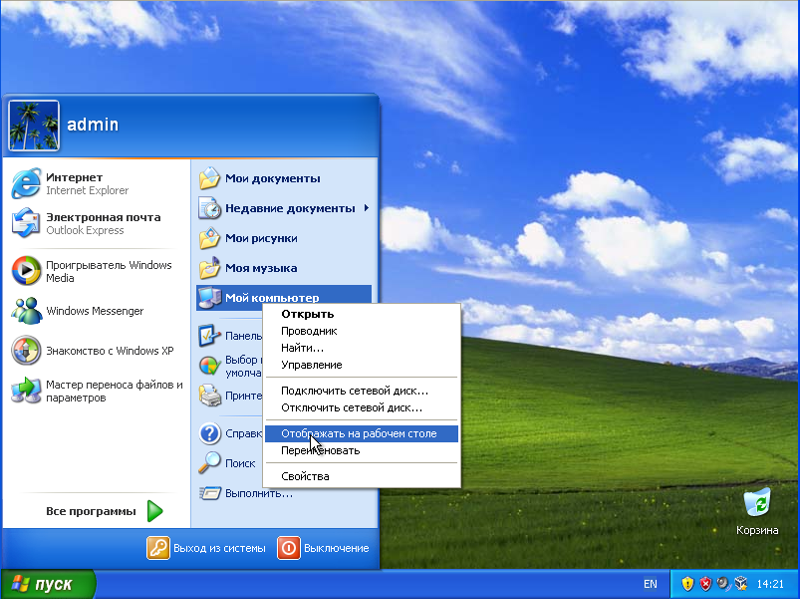Open the Control Panel icon

(x=209, y=336)
